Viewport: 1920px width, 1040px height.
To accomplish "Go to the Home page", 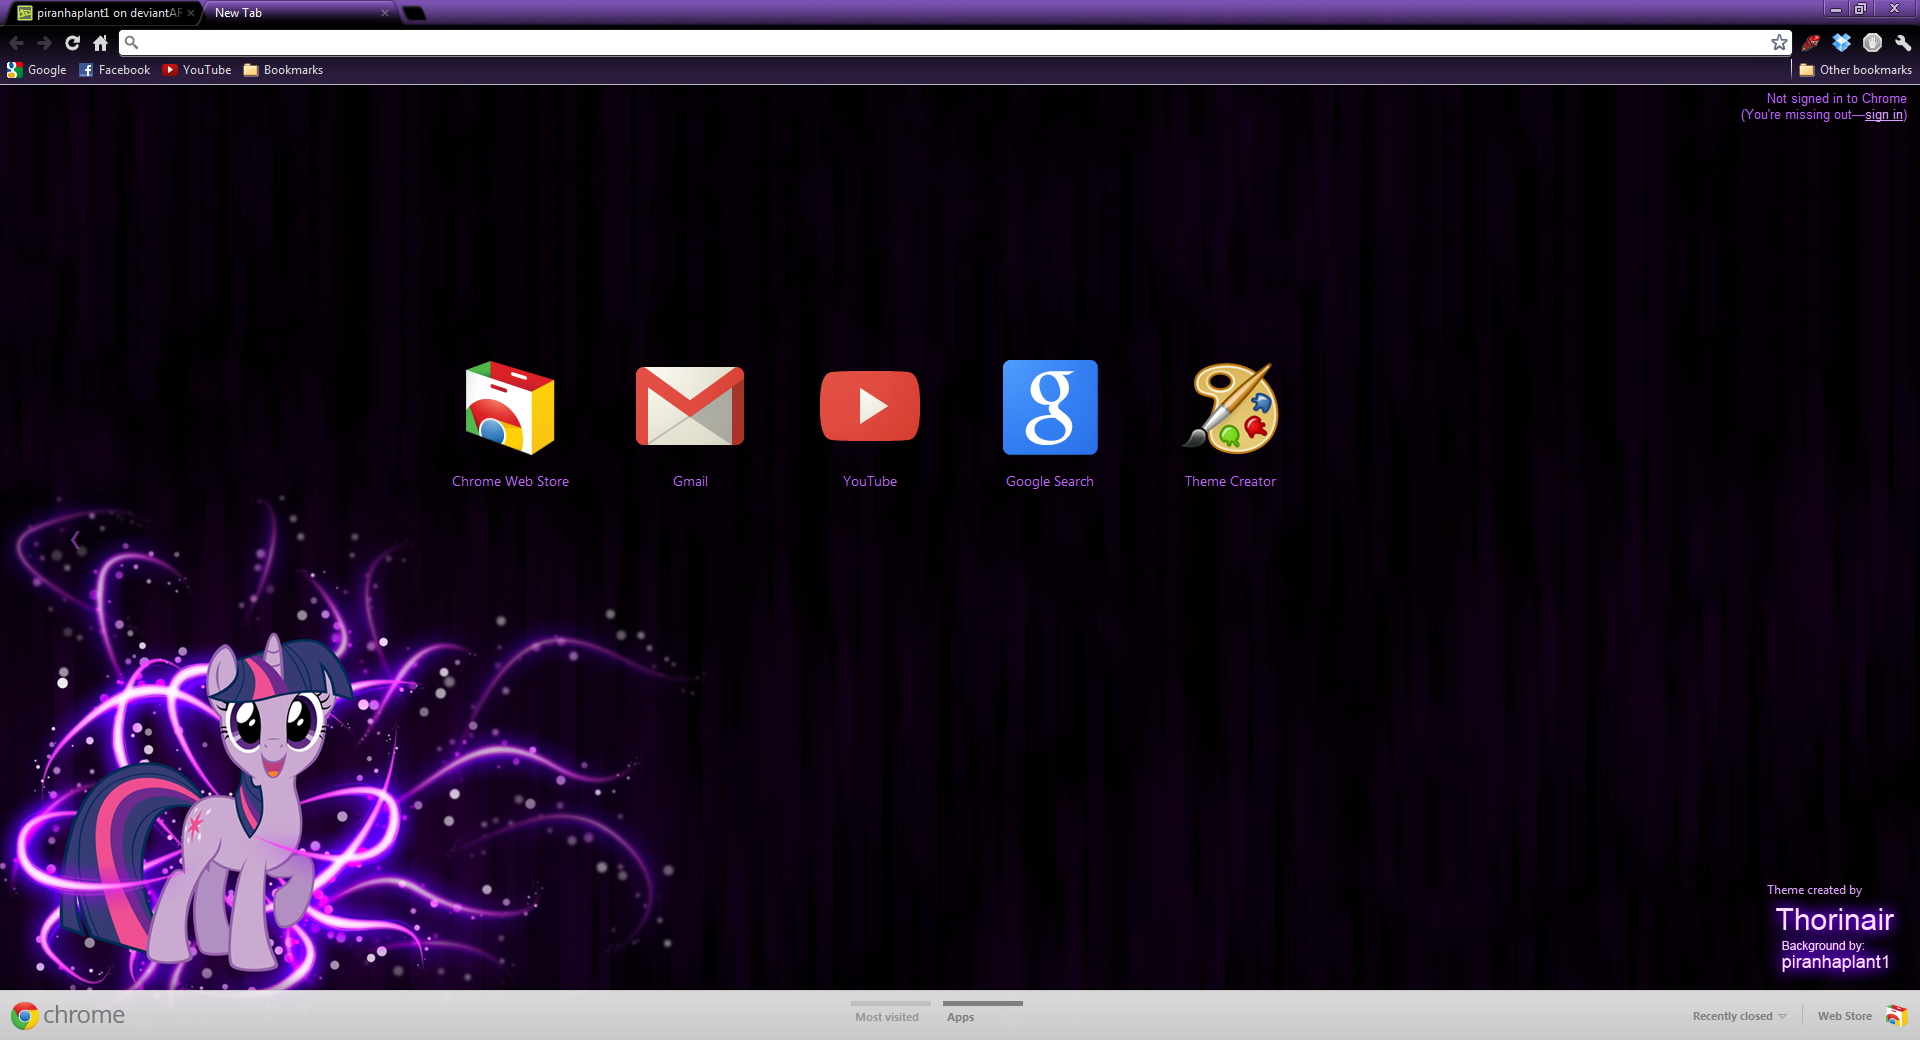I will point(100,43).
